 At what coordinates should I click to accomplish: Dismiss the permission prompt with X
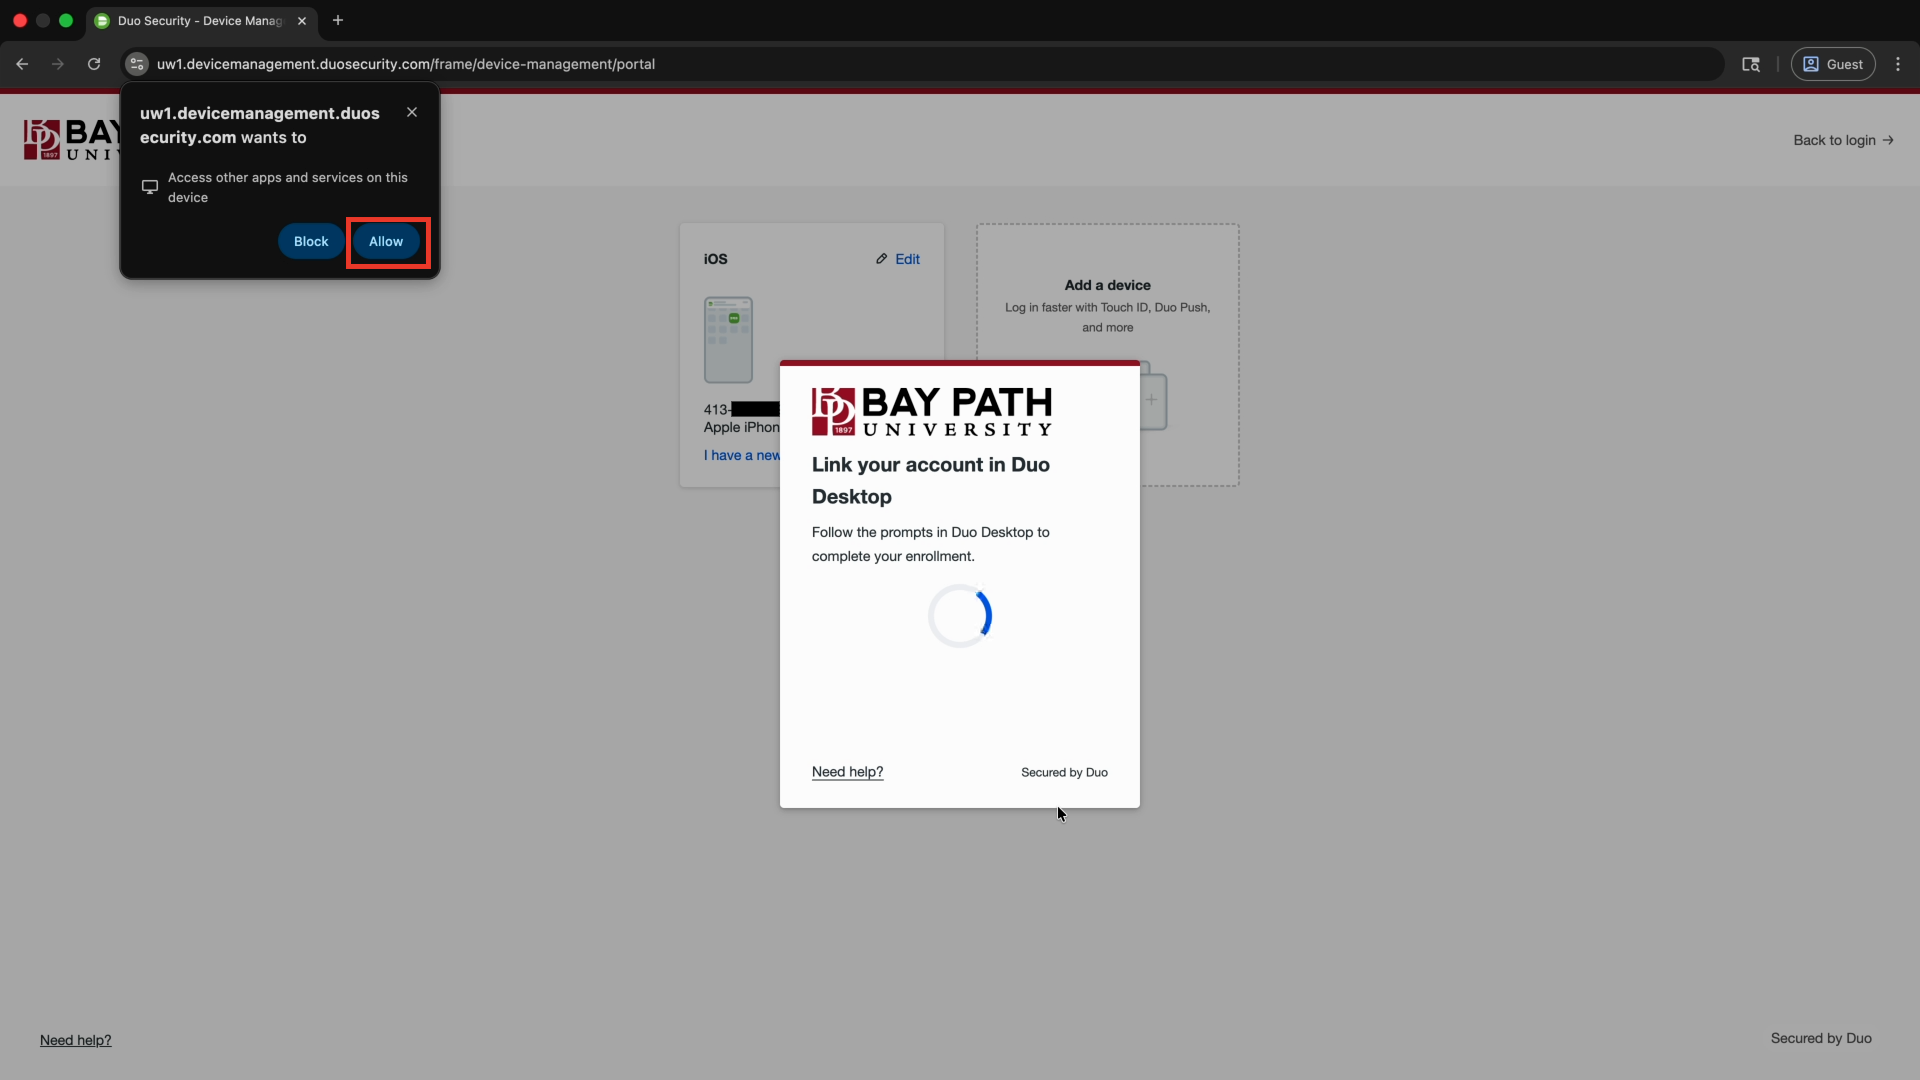(x=412, y=112)
